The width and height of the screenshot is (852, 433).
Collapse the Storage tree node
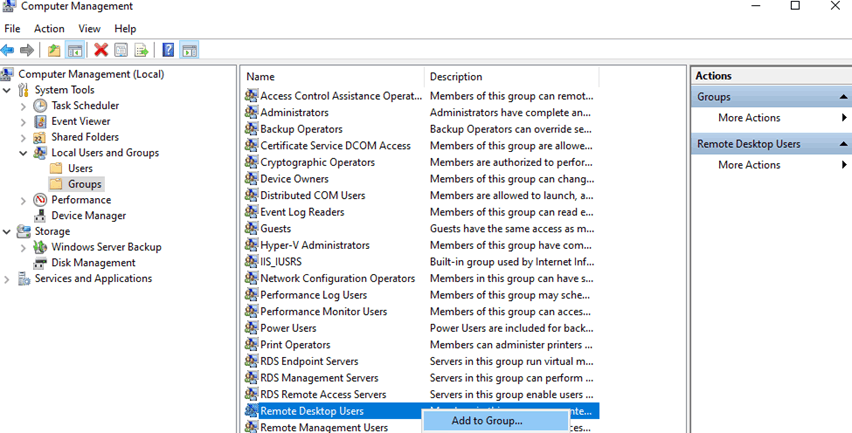tap(7, 232)
